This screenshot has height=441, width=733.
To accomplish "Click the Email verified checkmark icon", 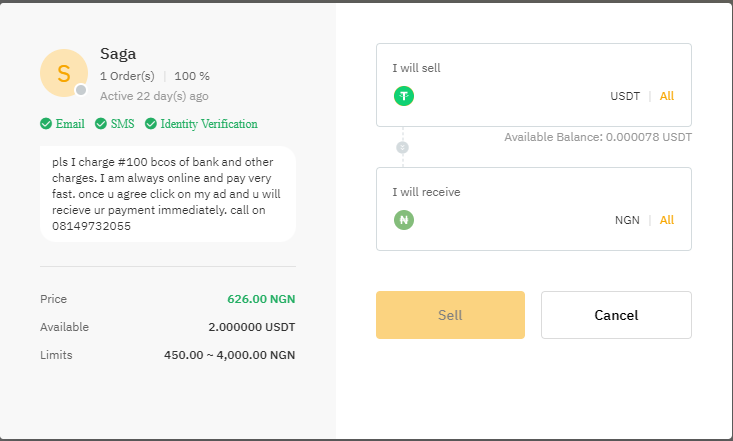I will pyautogui.click(x=46, y=124).
